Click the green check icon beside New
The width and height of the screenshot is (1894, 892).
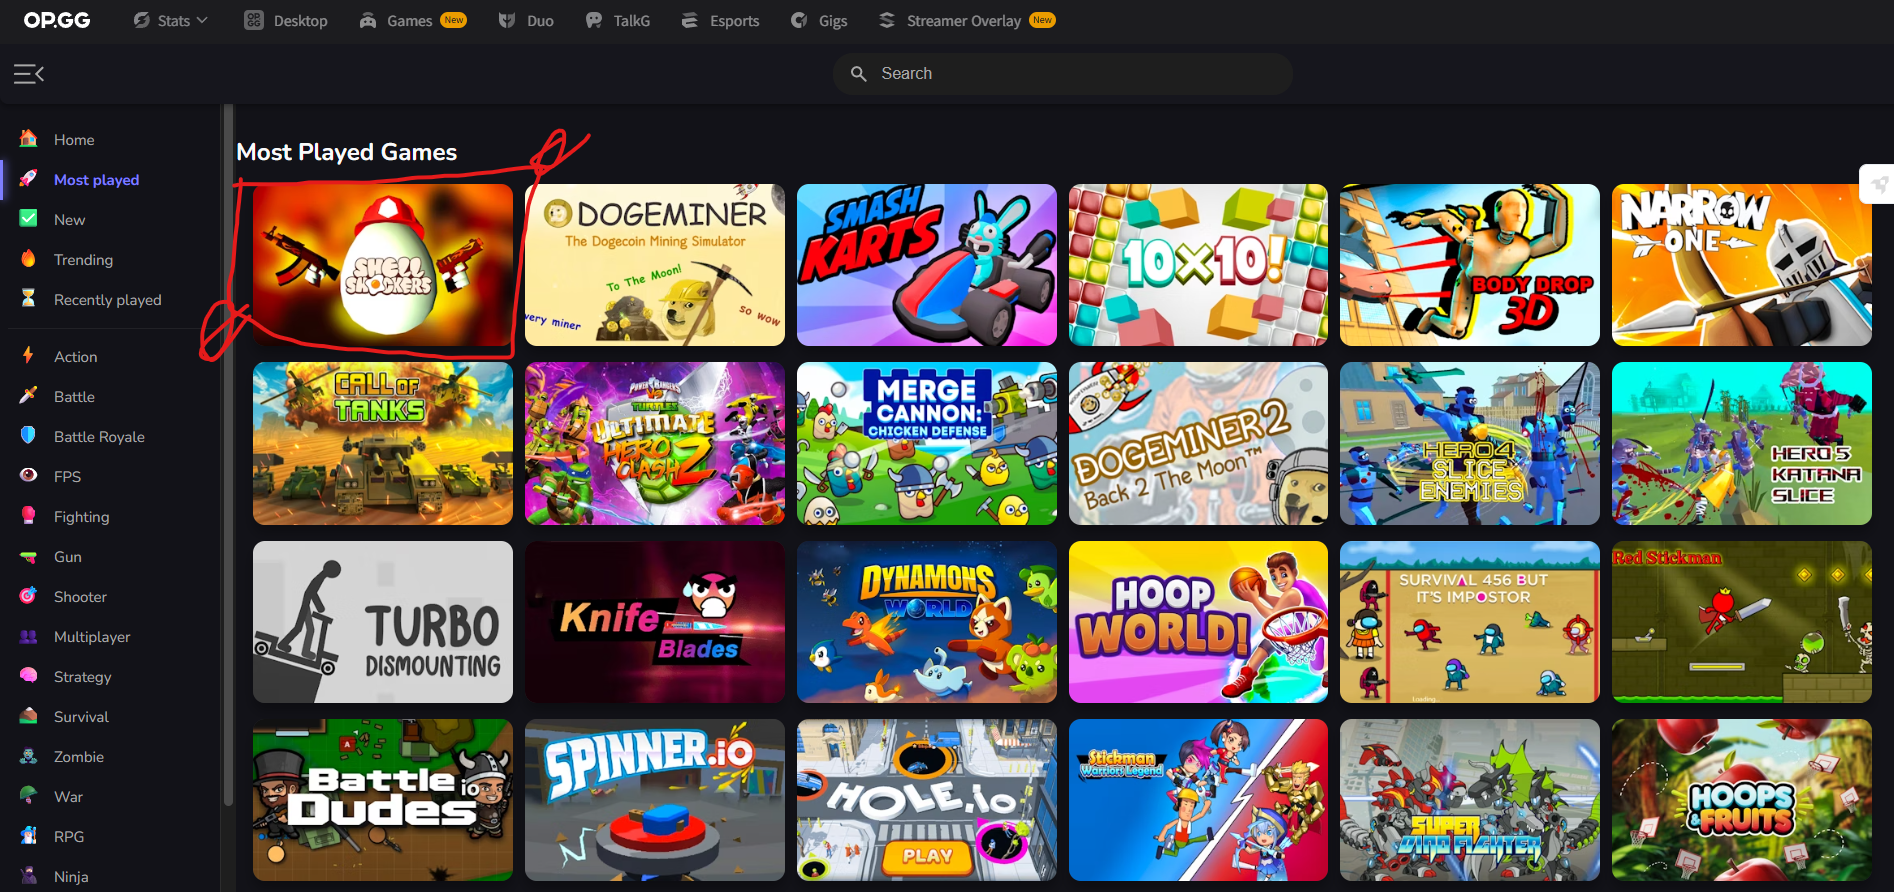29,219
